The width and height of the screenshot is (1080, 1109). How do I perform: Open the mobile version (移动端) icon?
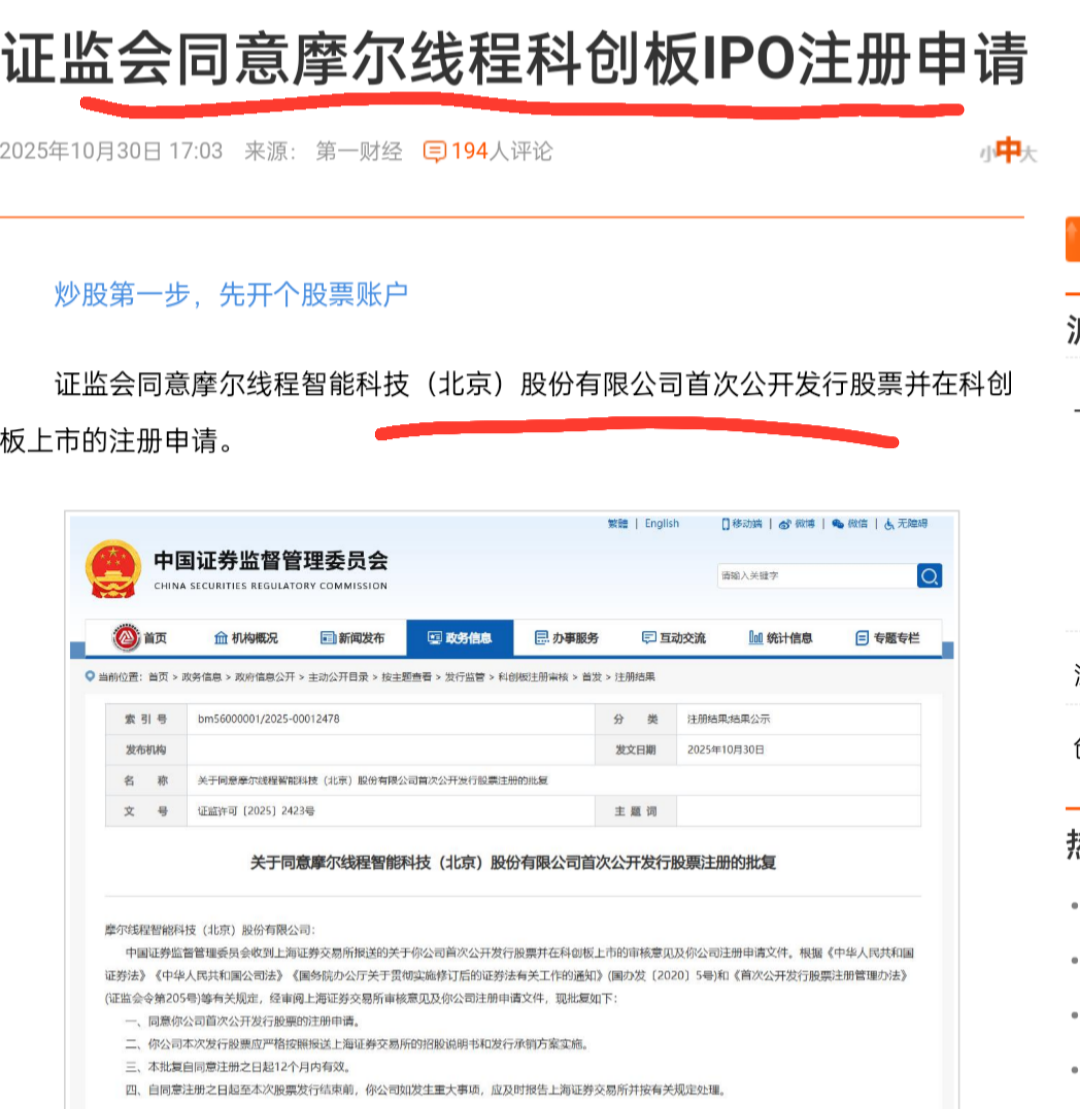pos(741,523)
